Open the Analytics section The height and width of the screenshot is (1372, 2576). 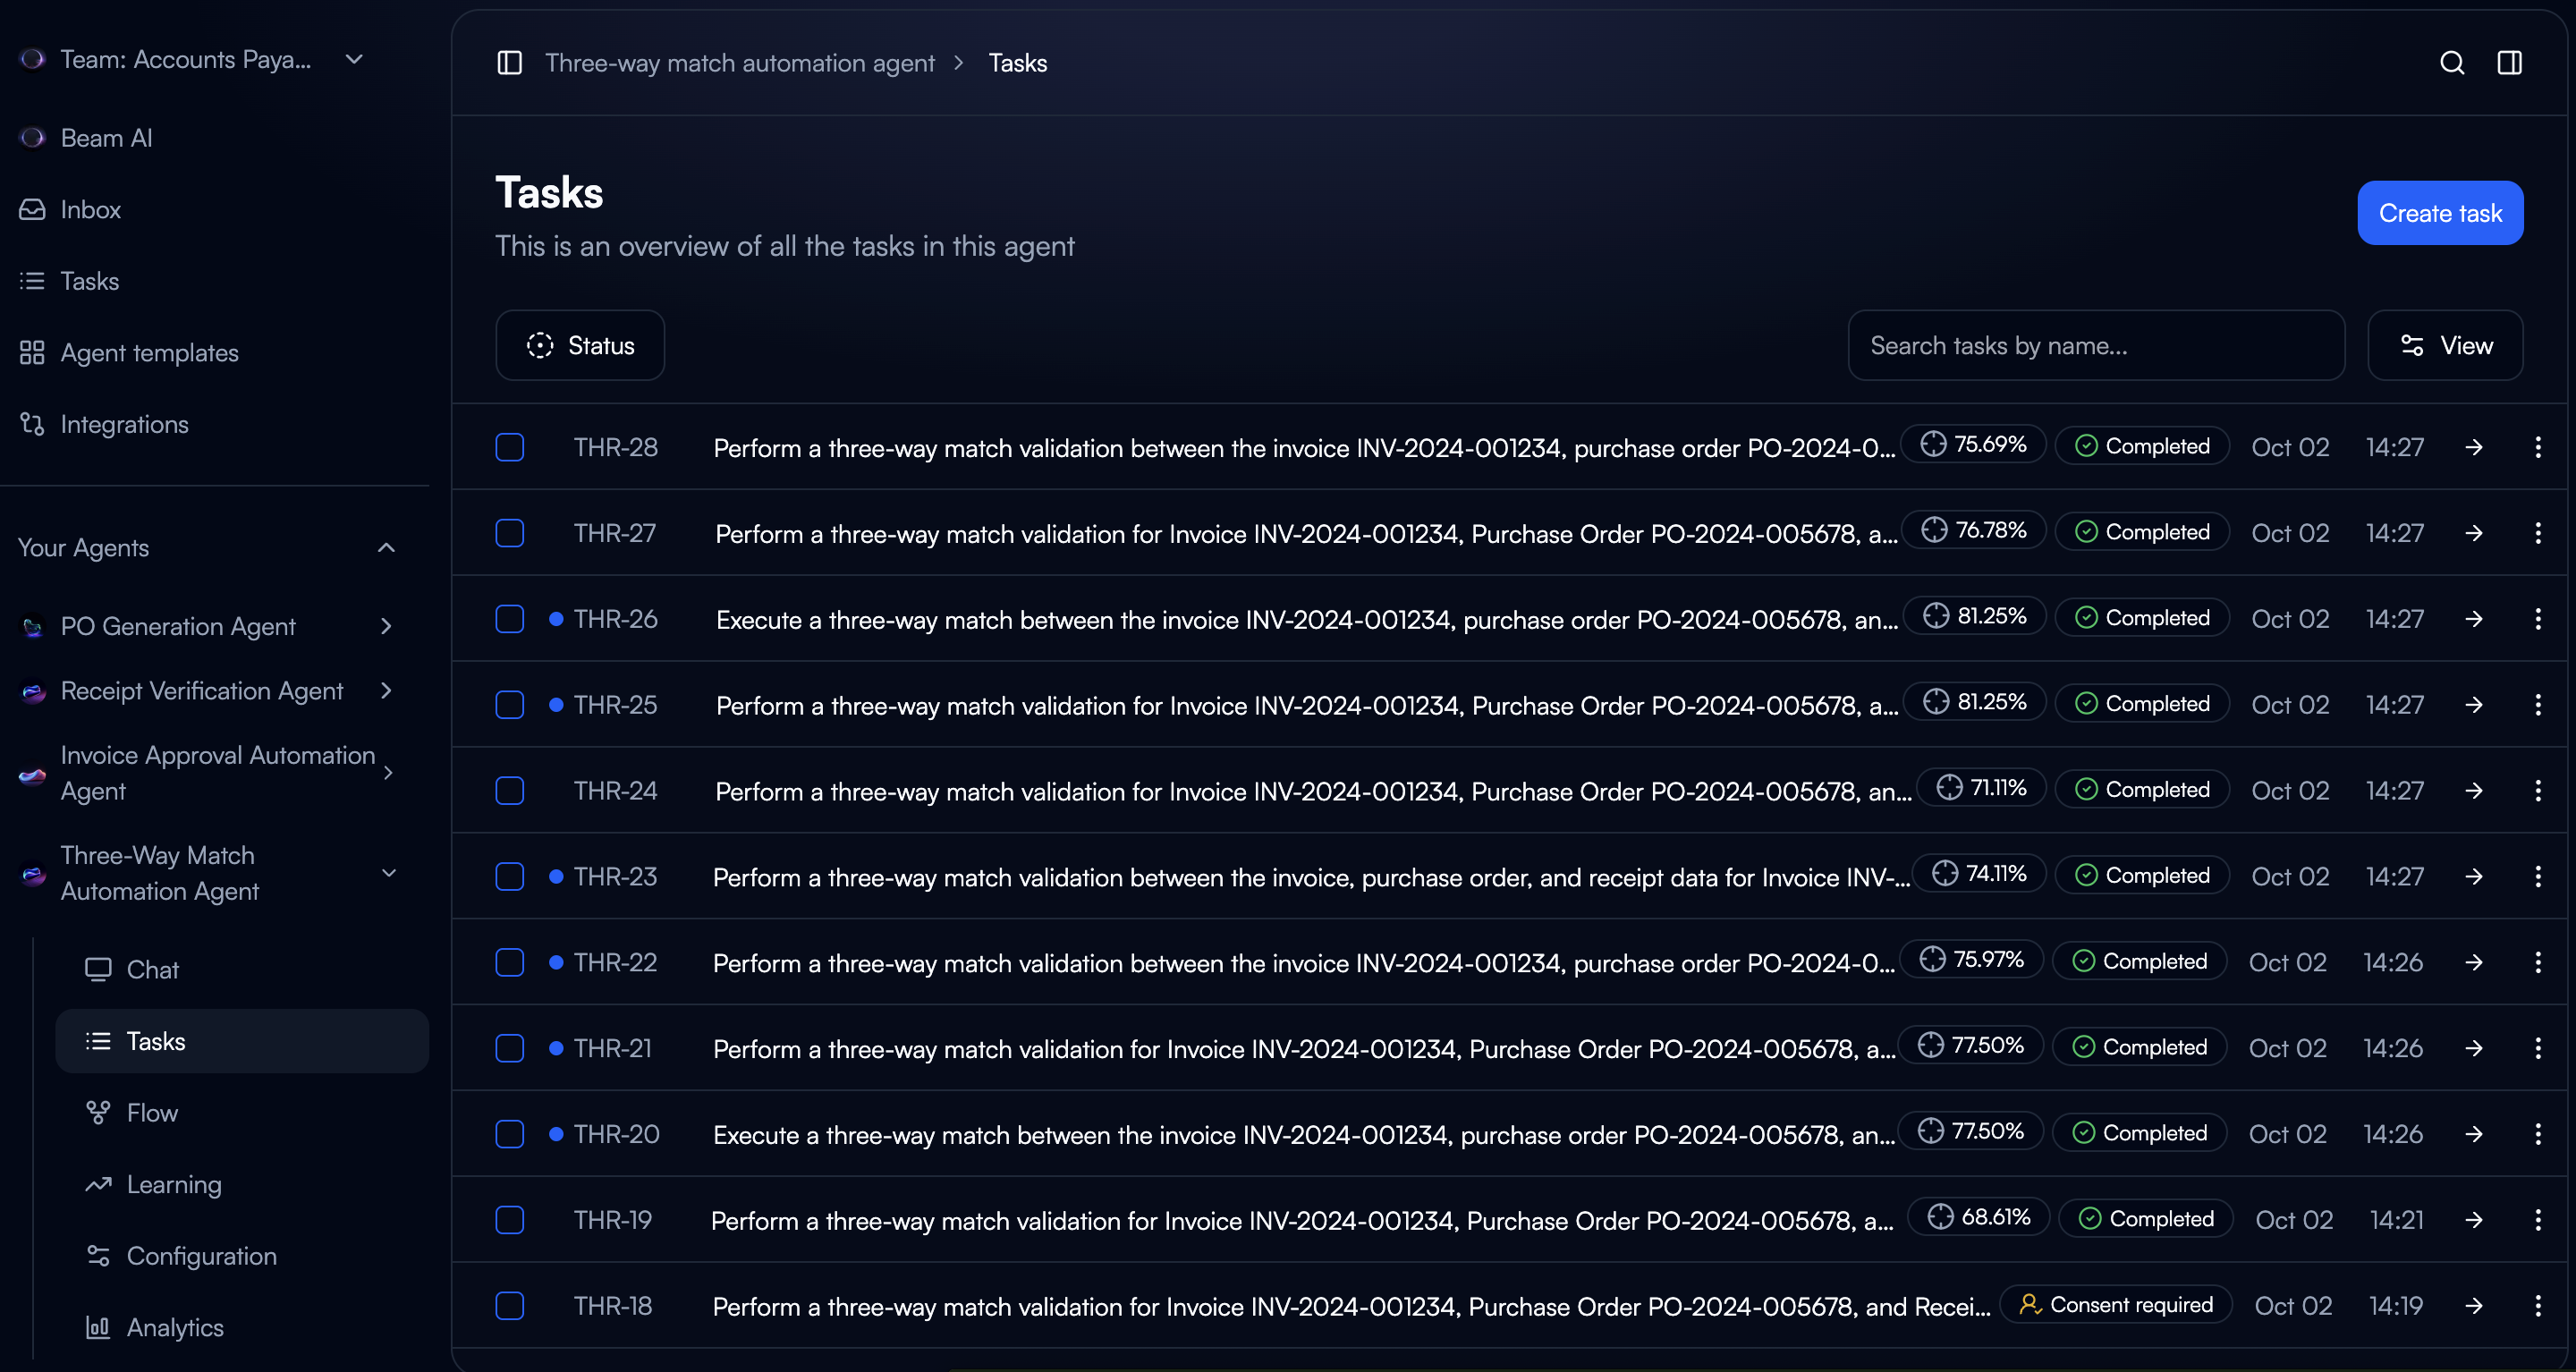click(x=174, y=1328)
